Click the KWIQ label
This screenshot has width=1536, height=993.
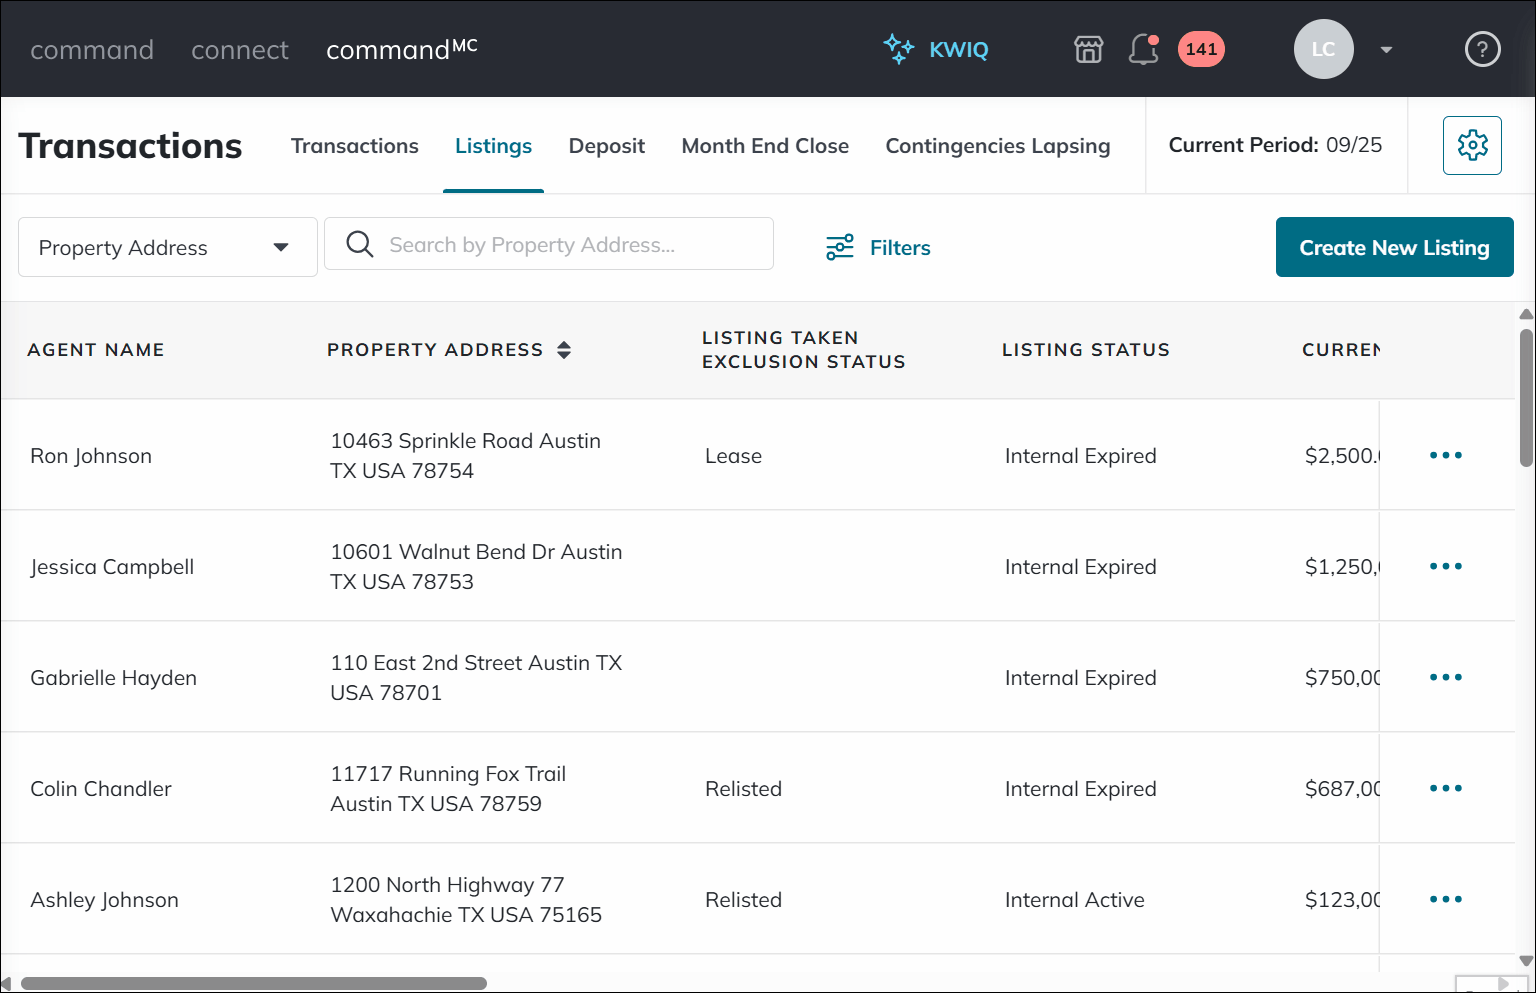(959, 50)
